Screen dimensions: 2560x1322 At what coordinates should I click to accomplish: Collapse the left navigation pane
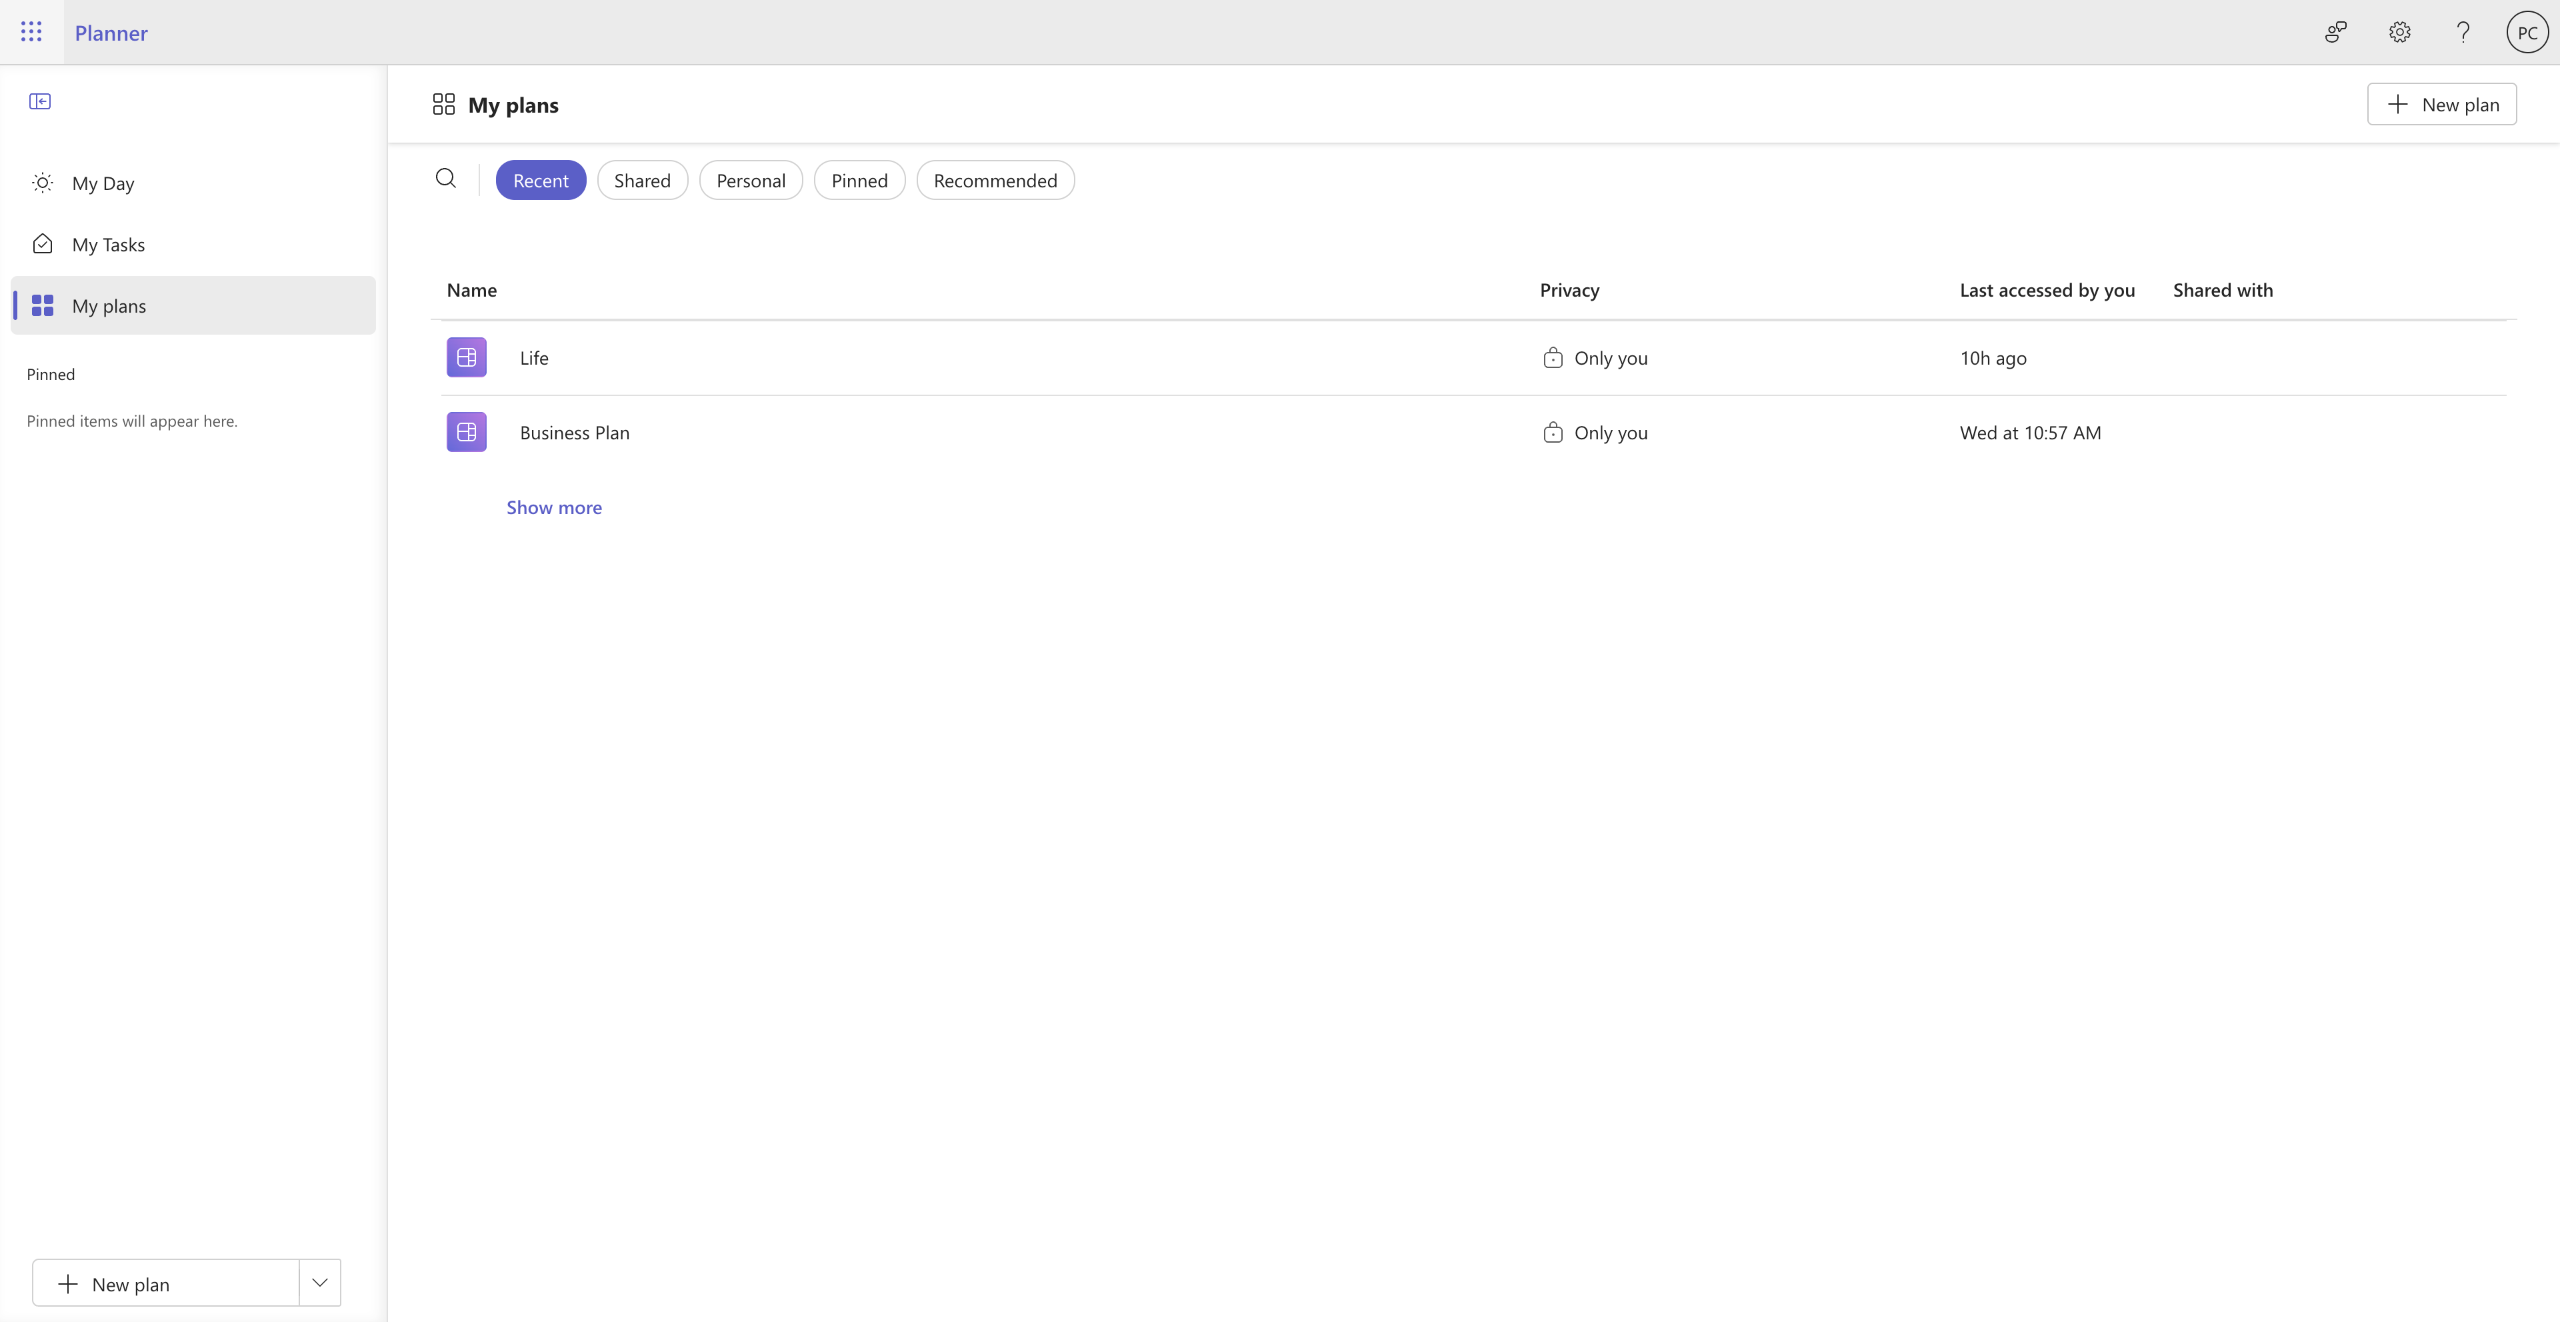coord(40,101)
